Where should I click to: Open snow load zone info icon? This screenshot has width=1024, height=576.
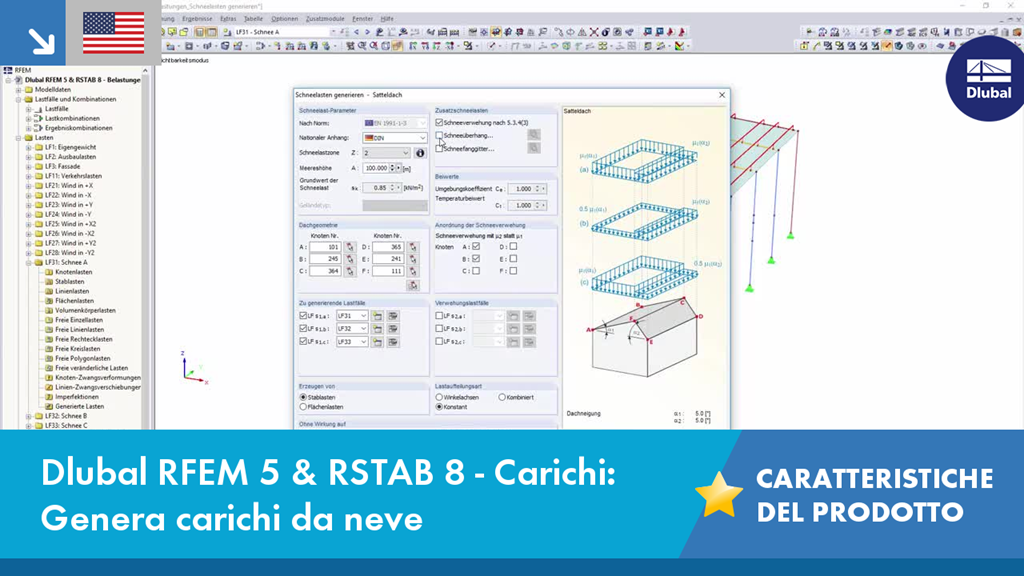click(420, 153)
